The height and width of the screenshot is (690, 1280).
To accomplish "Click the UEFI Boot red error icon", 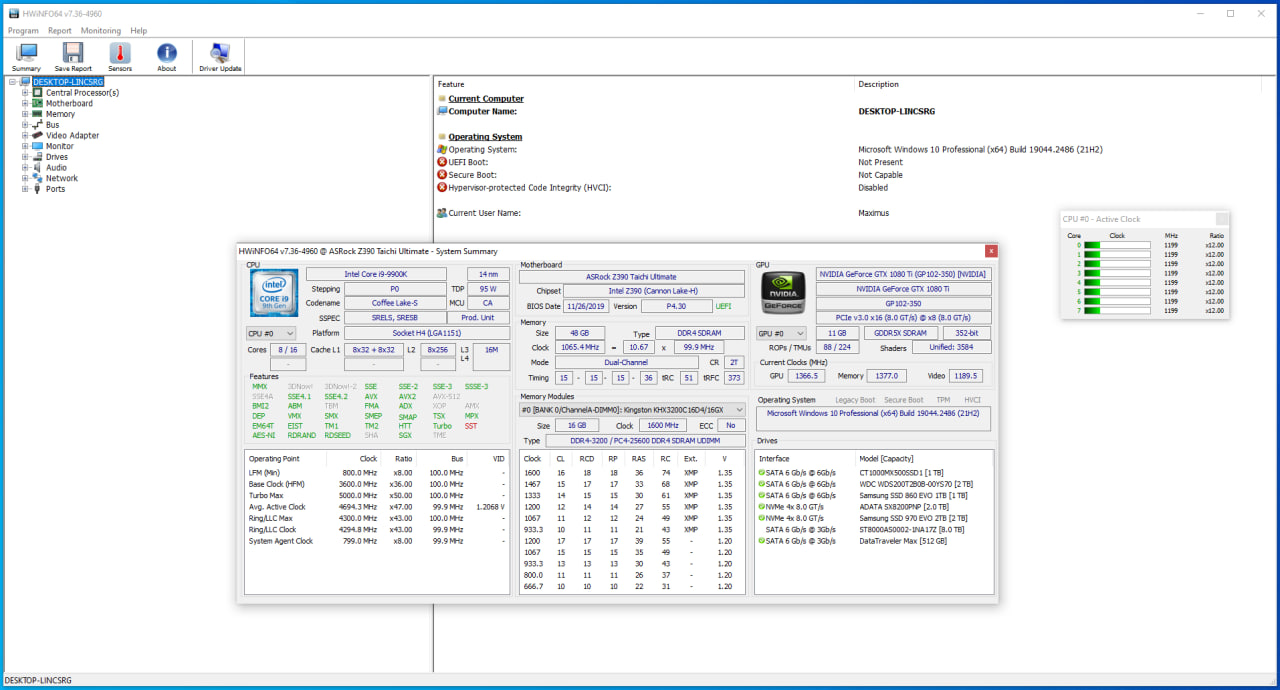I will coord(442,162).
